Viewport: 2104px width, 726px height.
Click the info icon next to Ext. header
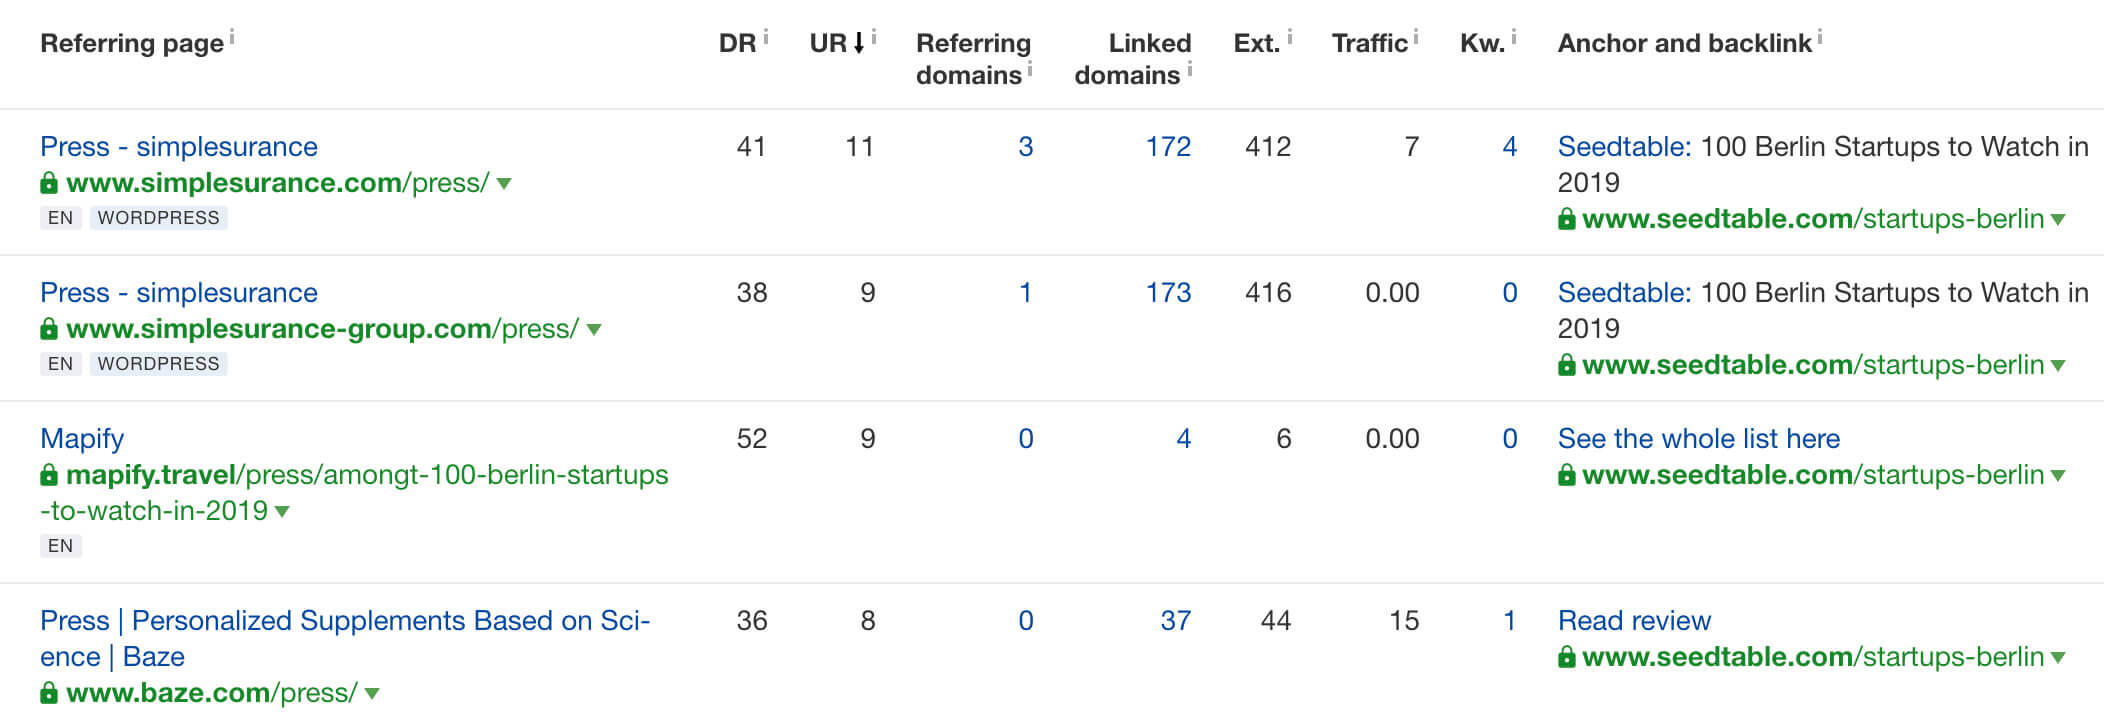coord(1290,37)
